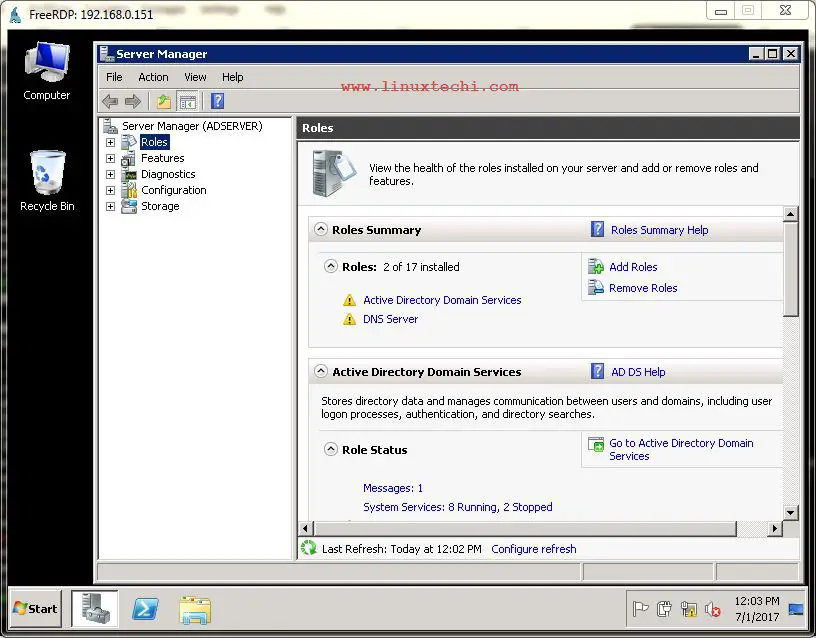The width and height of the screenshot is (816, 638).
Task: Click the network warning tray icon
Action: (688, 609)
